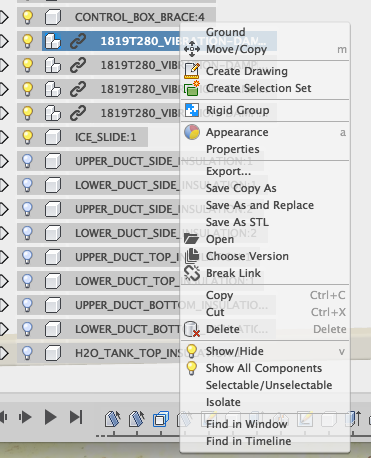Click the blue new component feature in timeline

point(161,419)
